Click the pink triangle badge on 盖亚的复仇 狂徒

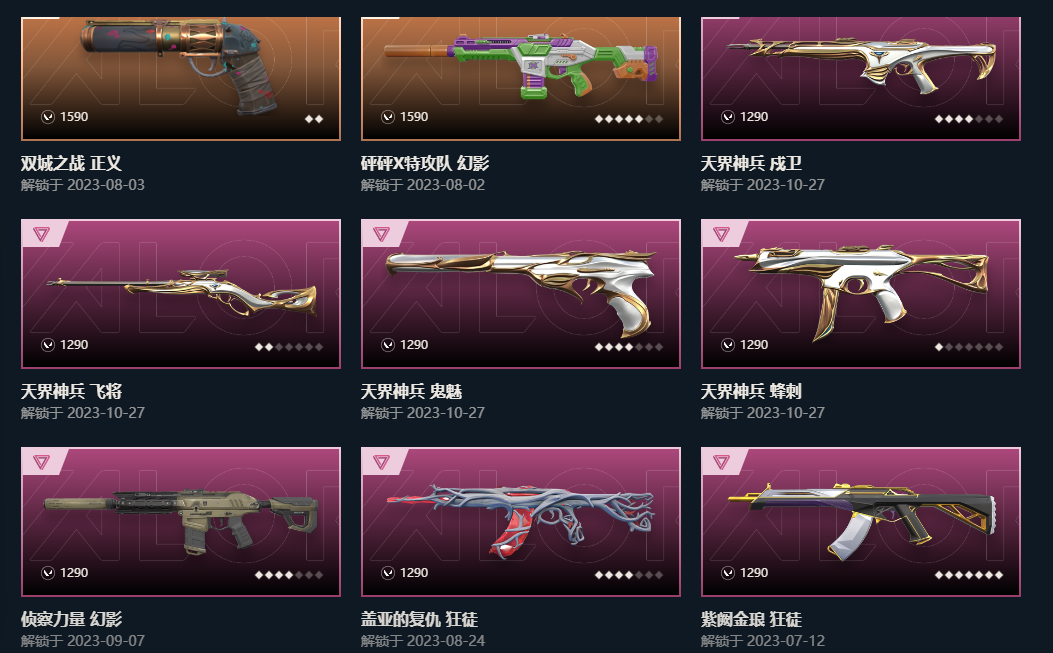[x=381, y=462]
